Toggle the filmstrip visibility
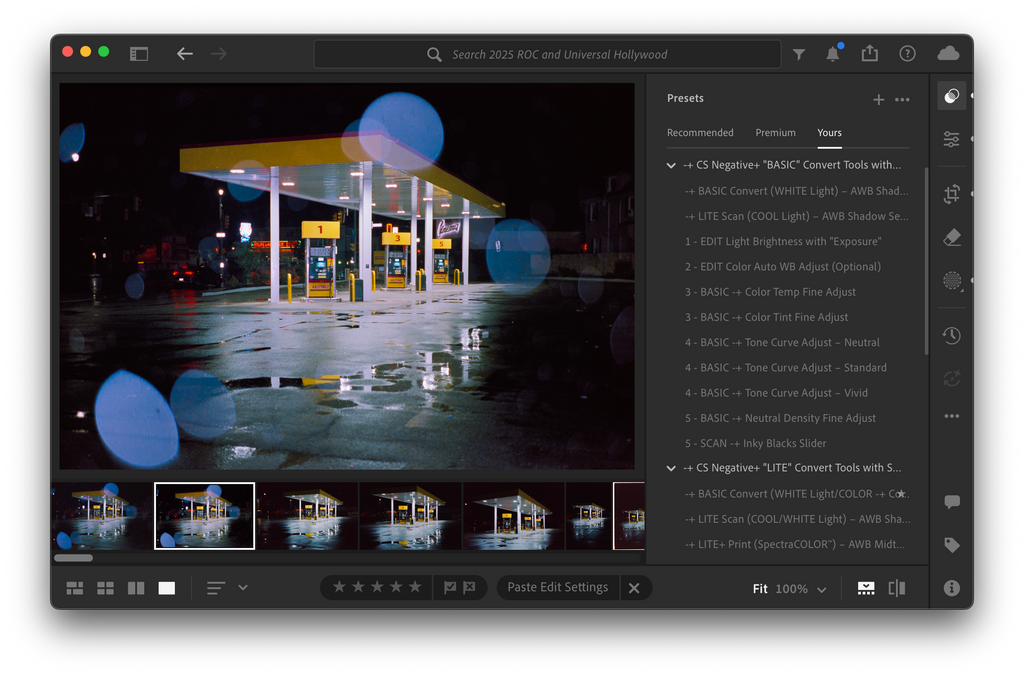This screenshot has height=676, width=1024. [x=865, y=588]
